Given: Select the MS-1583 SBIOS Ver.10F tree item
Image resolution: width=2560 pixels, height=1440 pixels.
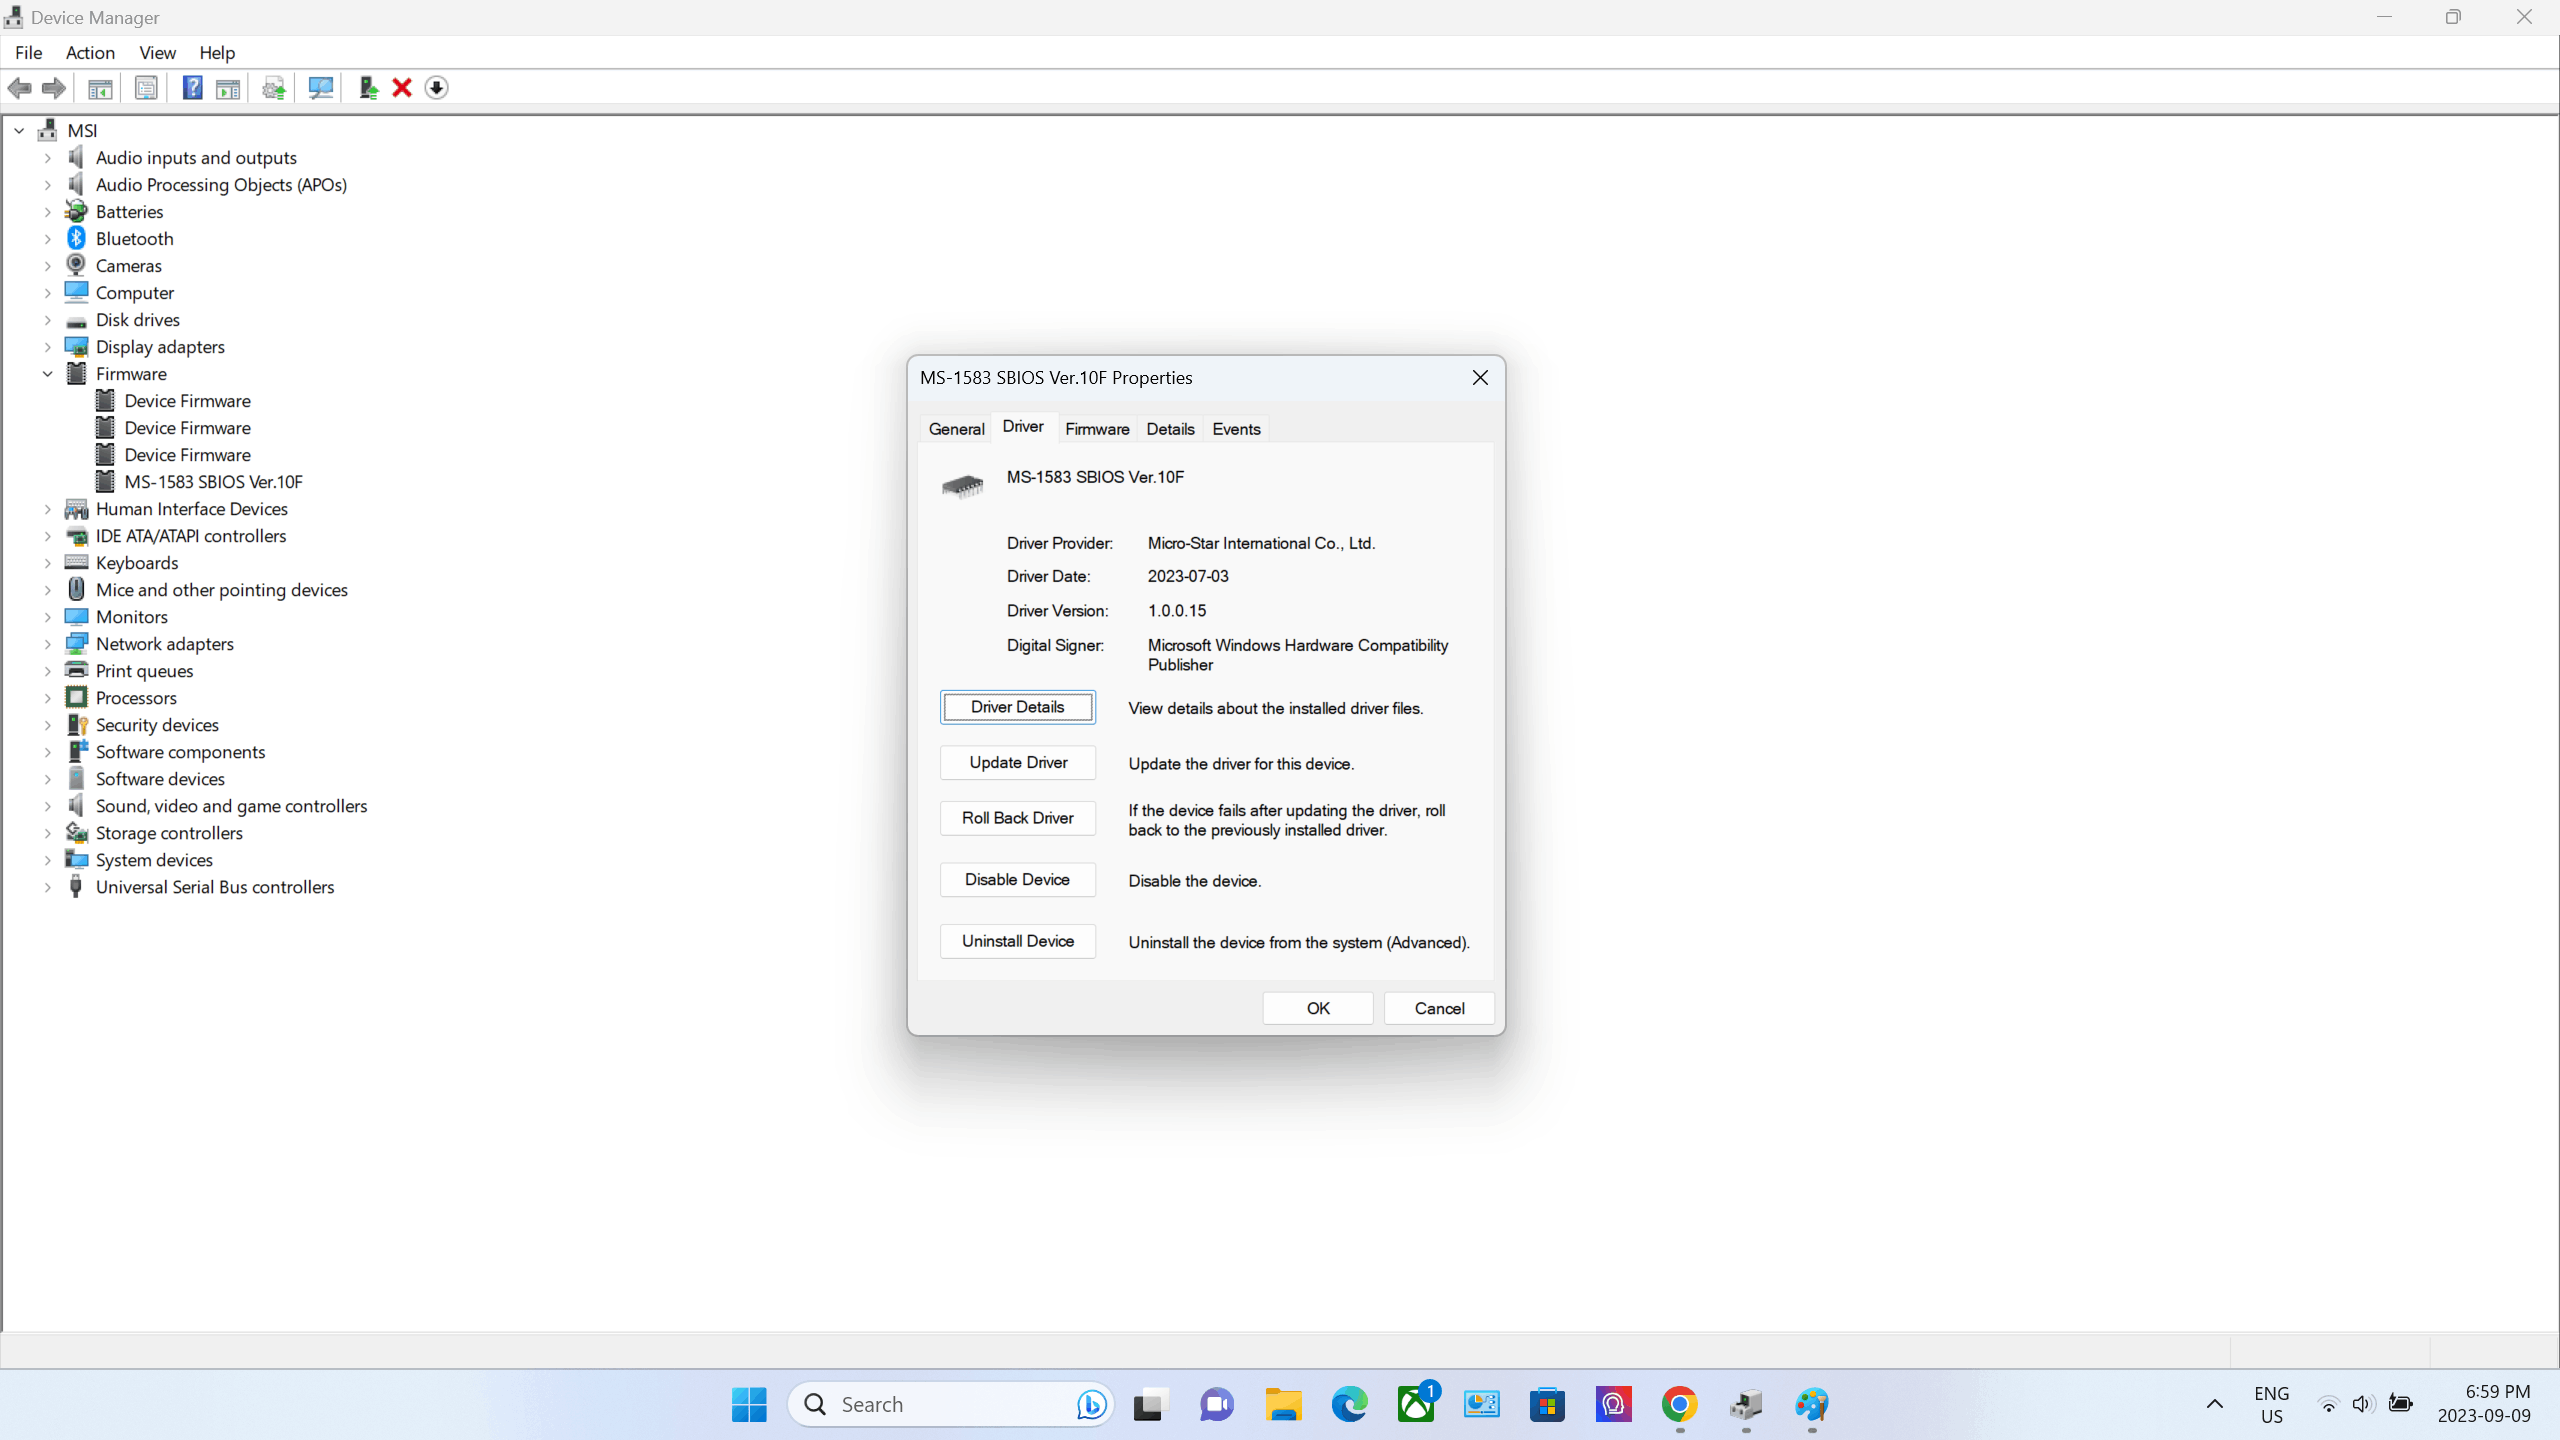Looking at the screenshot, I should coord(213,482).
